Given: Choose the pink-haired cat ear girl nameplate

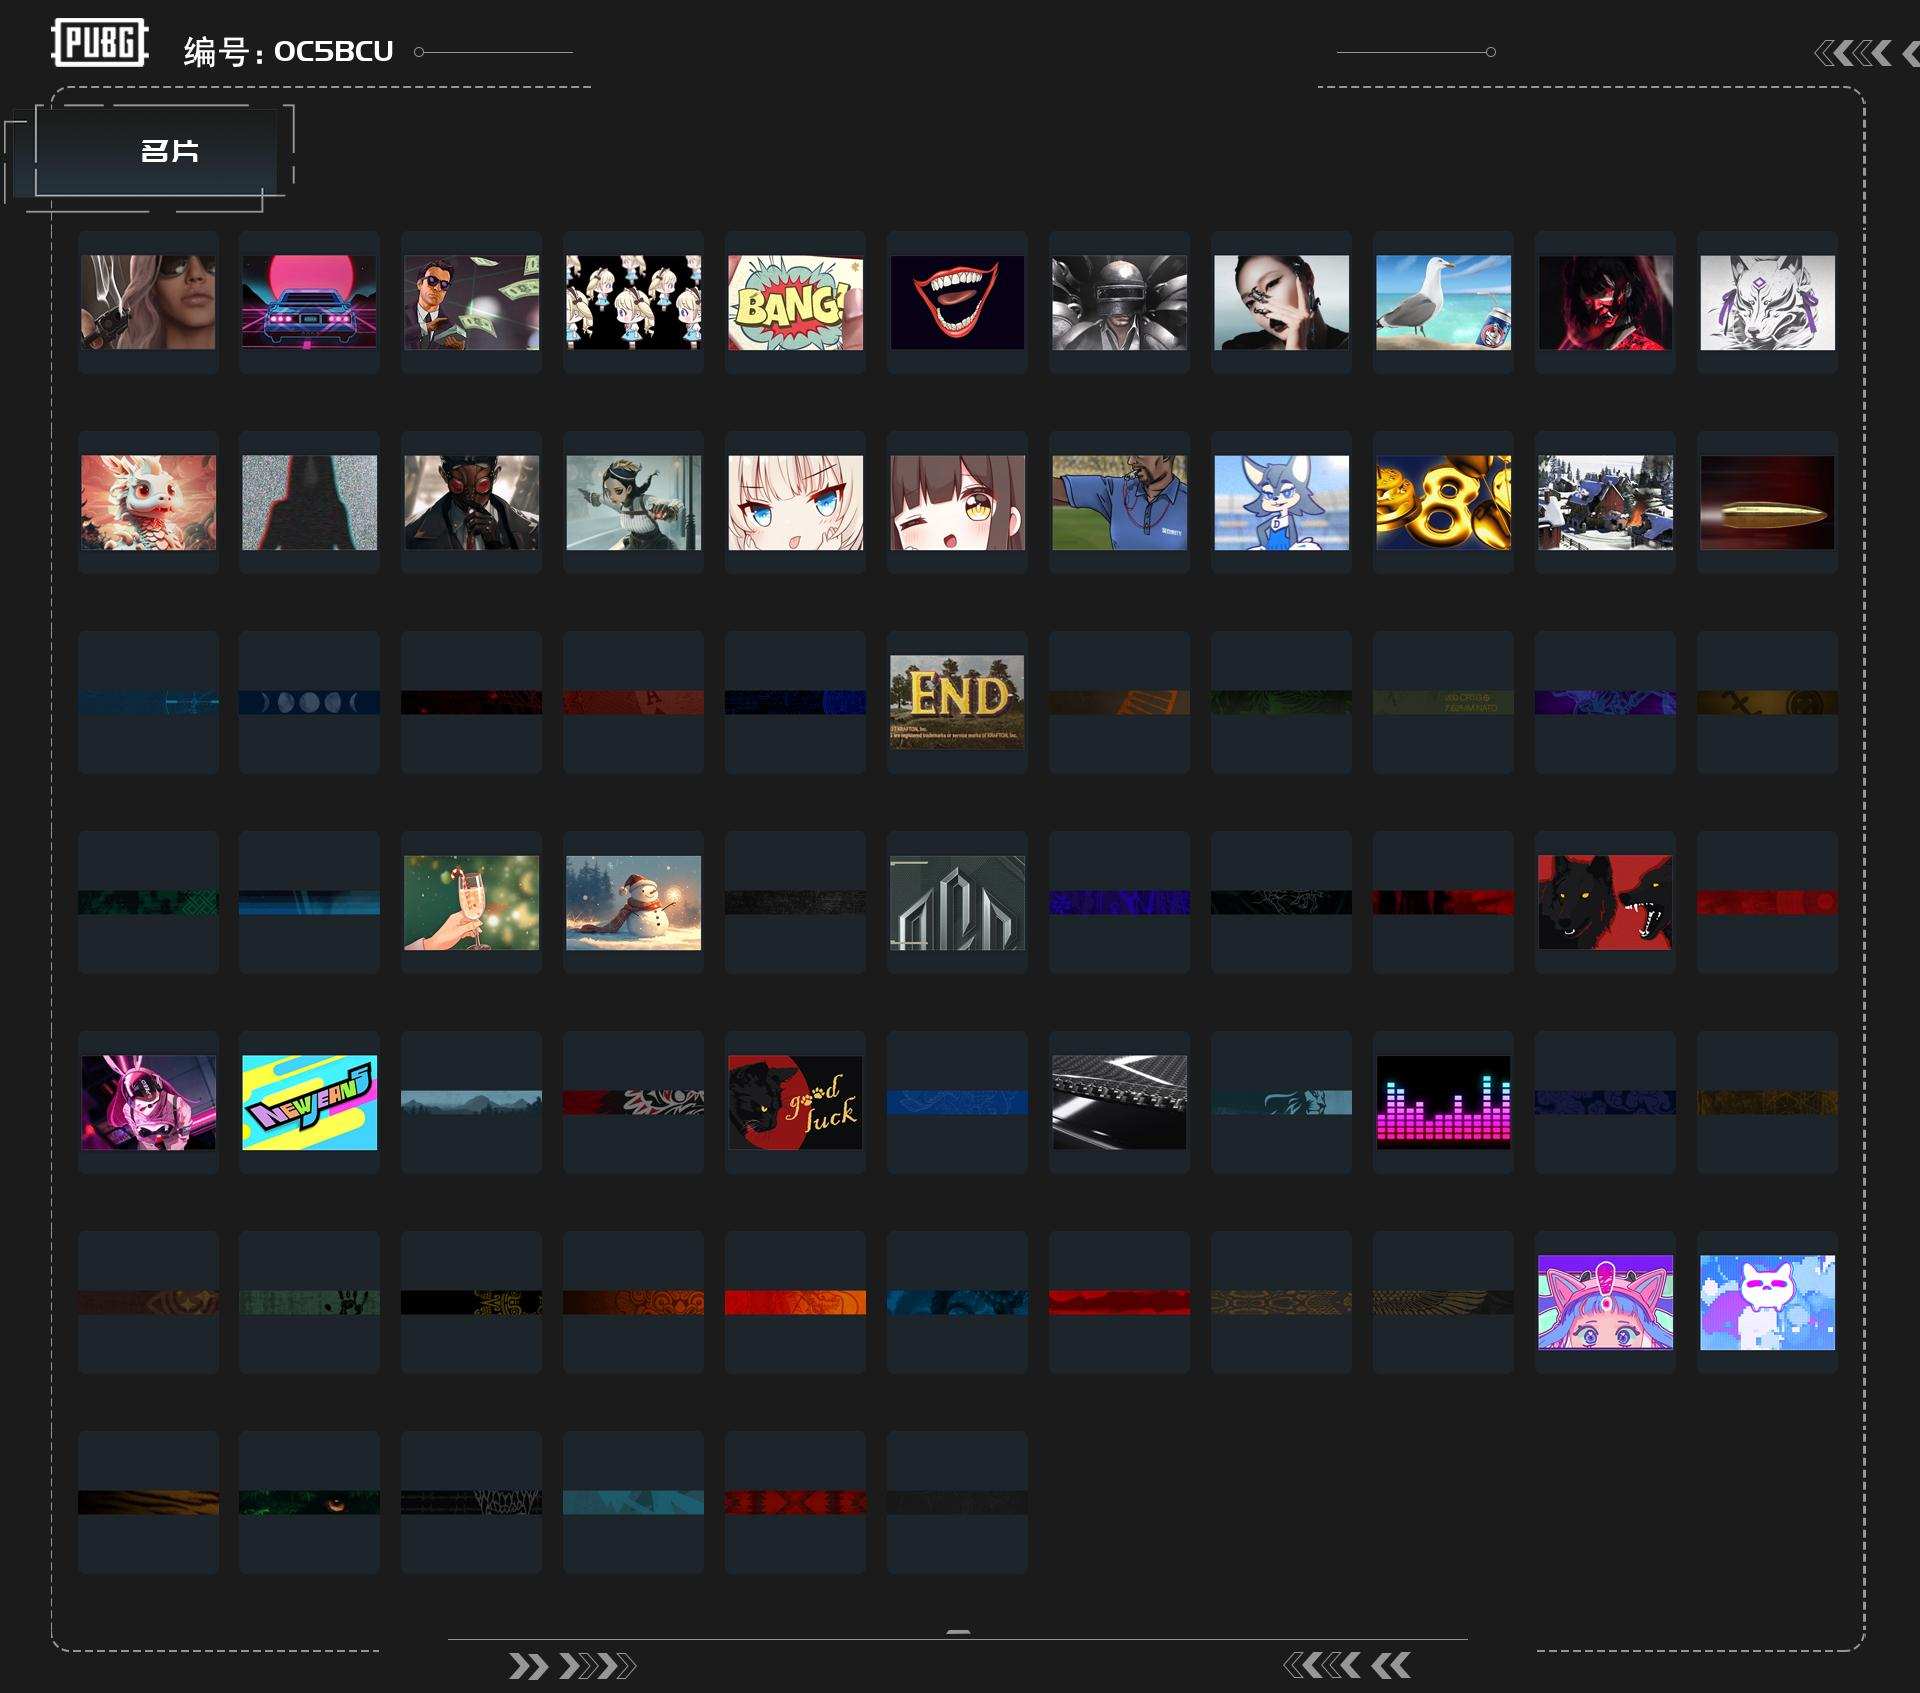Looking at the screenshot, I should point(1605,1302).
